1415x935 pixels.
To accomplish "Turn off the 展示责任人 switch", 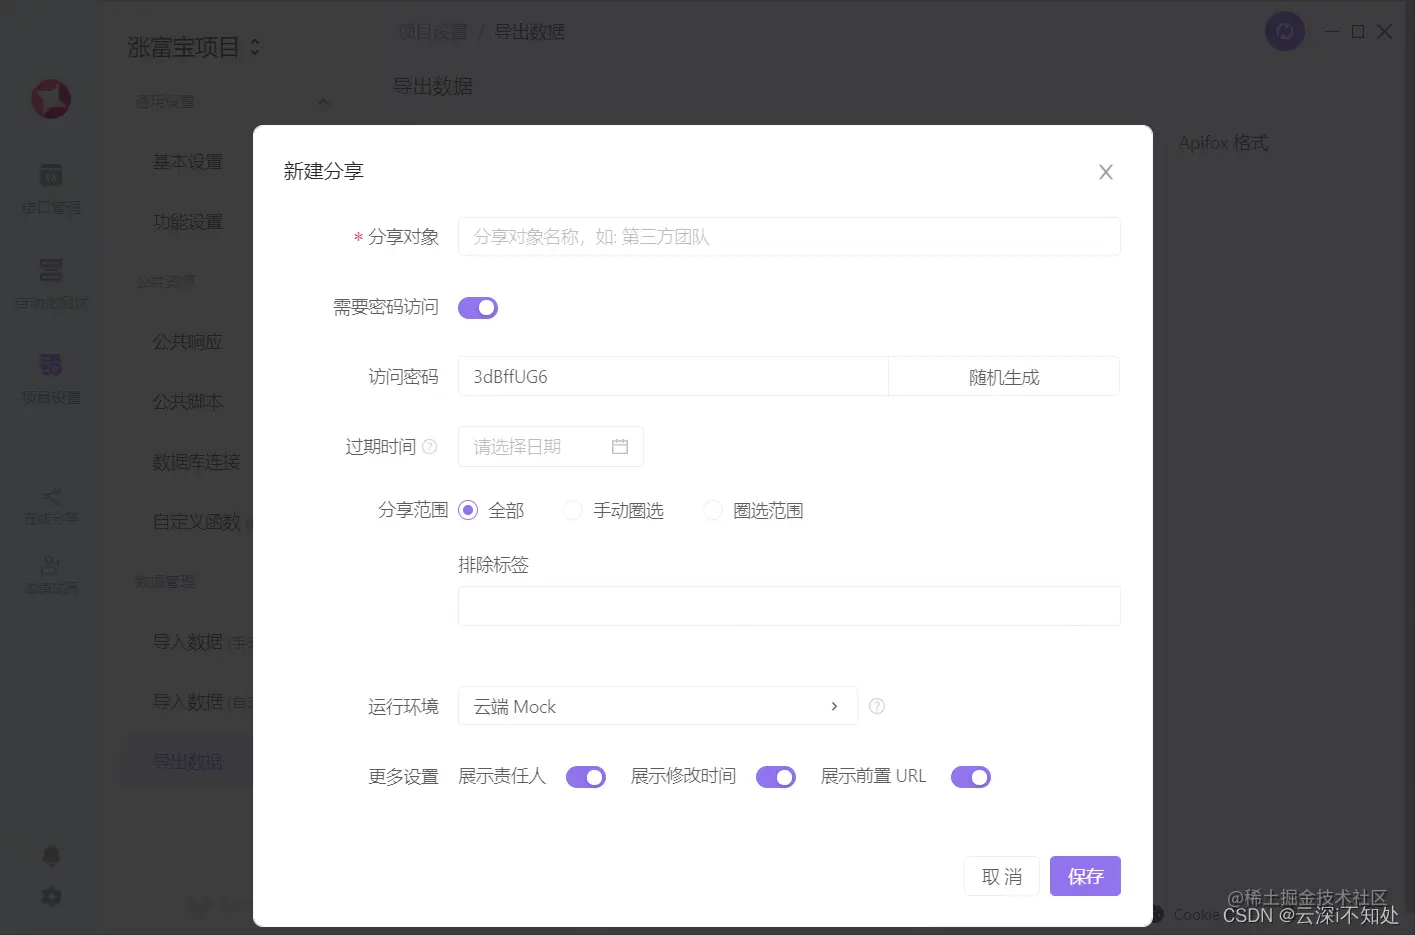I will point(585,776).
